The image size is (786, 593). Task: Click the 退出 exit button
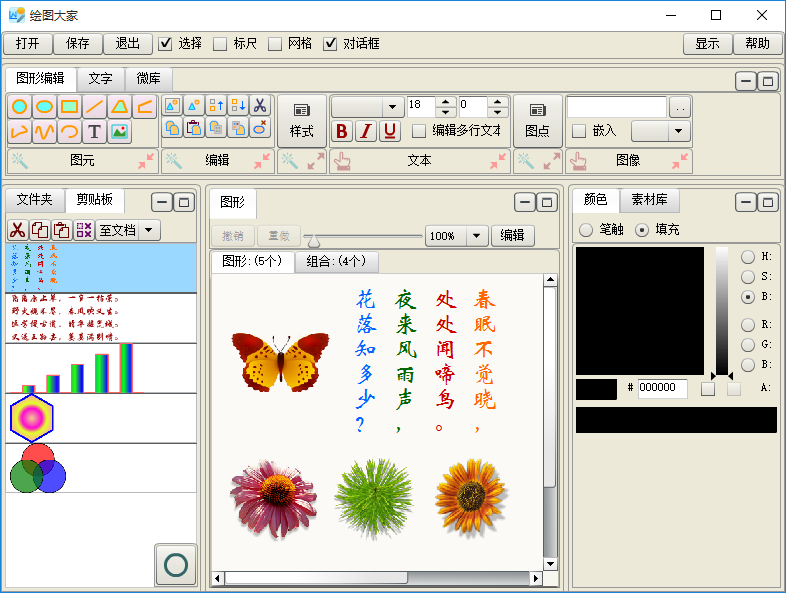point(128,44)
